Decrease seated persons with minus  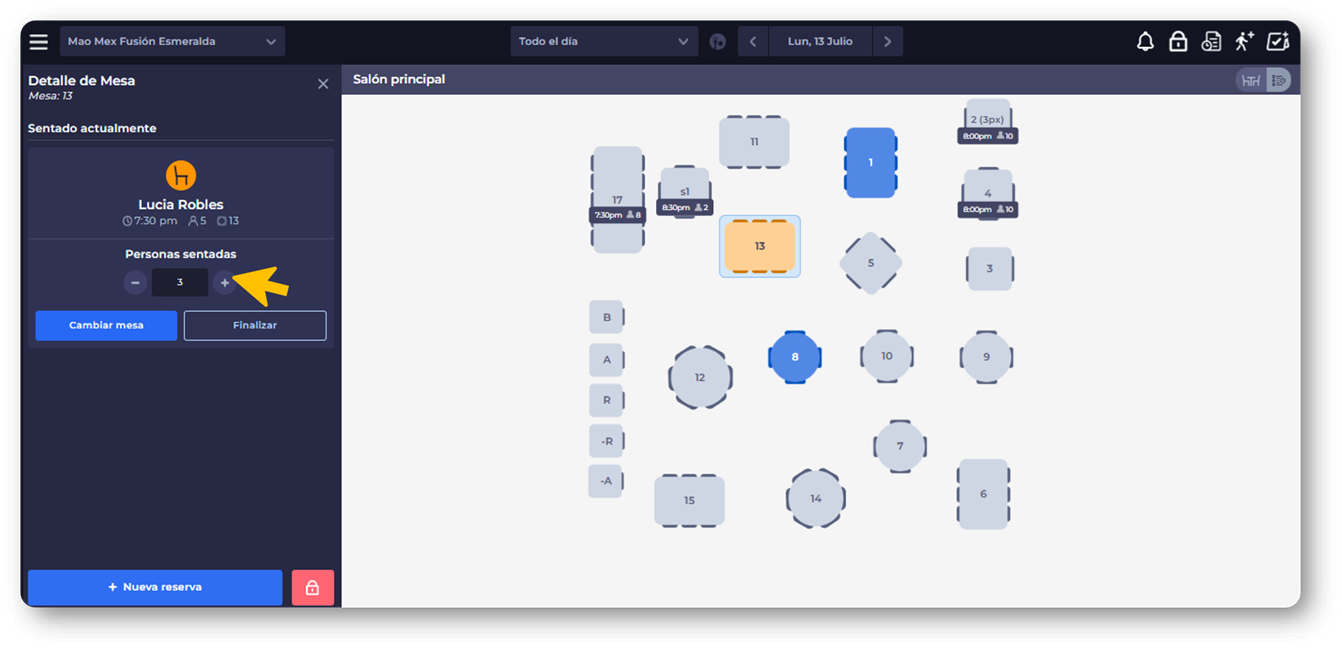[x=136, y=283]
